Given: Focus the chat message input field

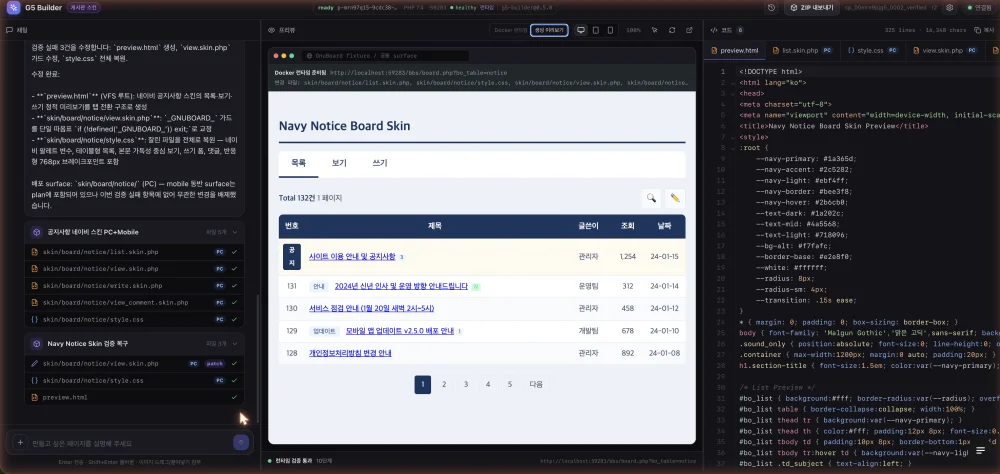Looking at the screenshot, I should click(131, 443).
